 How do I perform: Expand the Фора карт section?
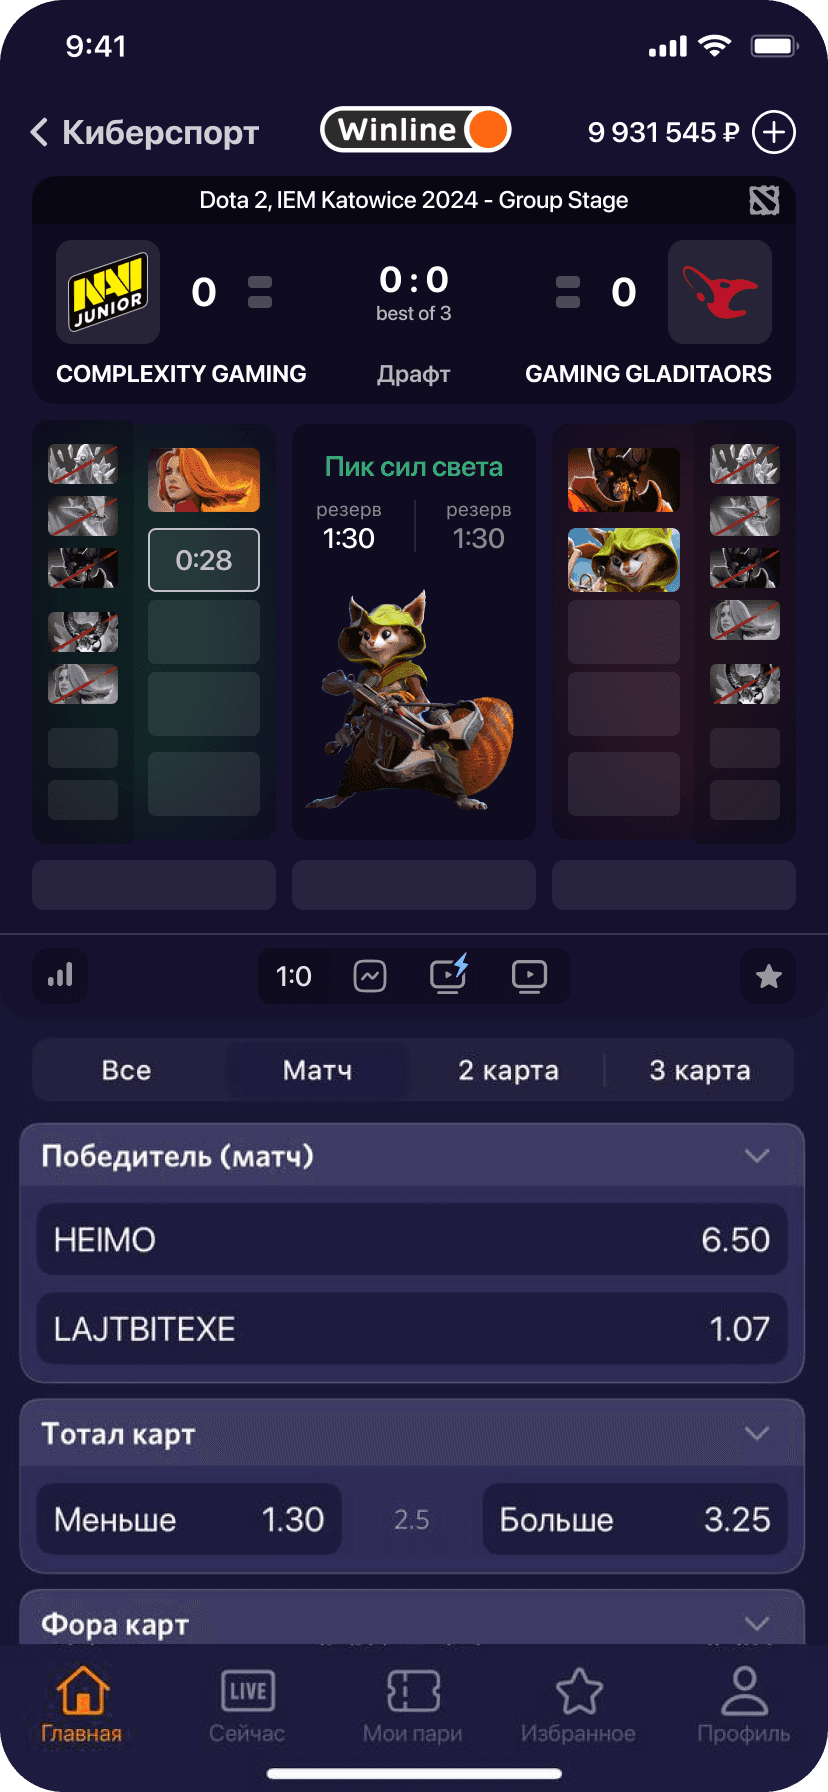(757, 1623)
